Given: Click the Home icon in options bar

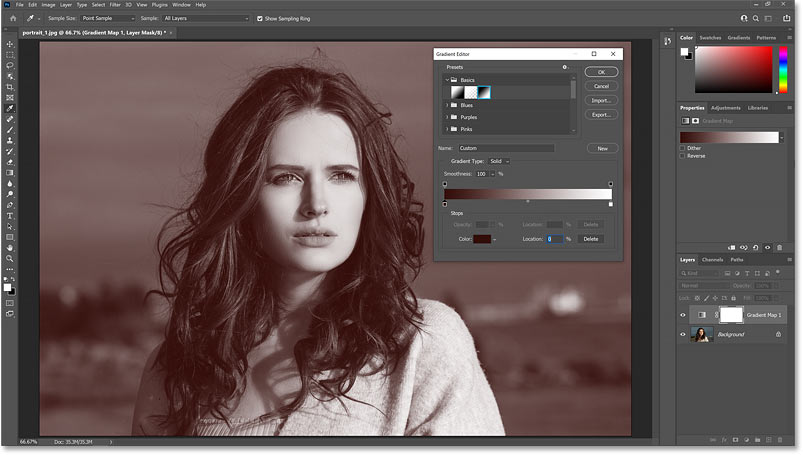Looking at the screenshot, I should 13,18.
